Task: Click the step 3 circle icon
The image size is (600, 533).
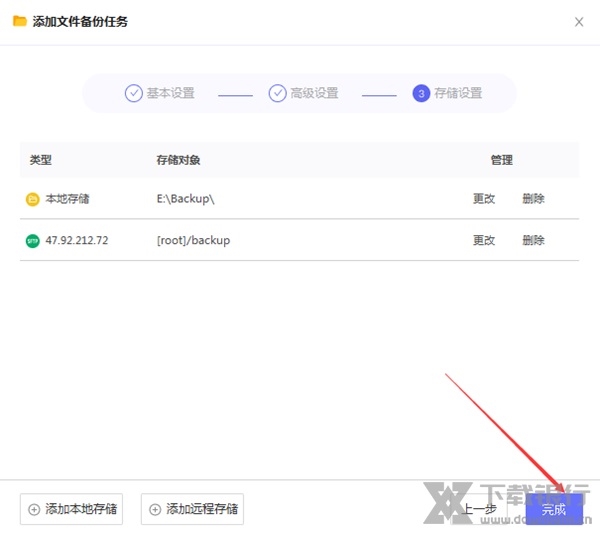Action: 421,93
